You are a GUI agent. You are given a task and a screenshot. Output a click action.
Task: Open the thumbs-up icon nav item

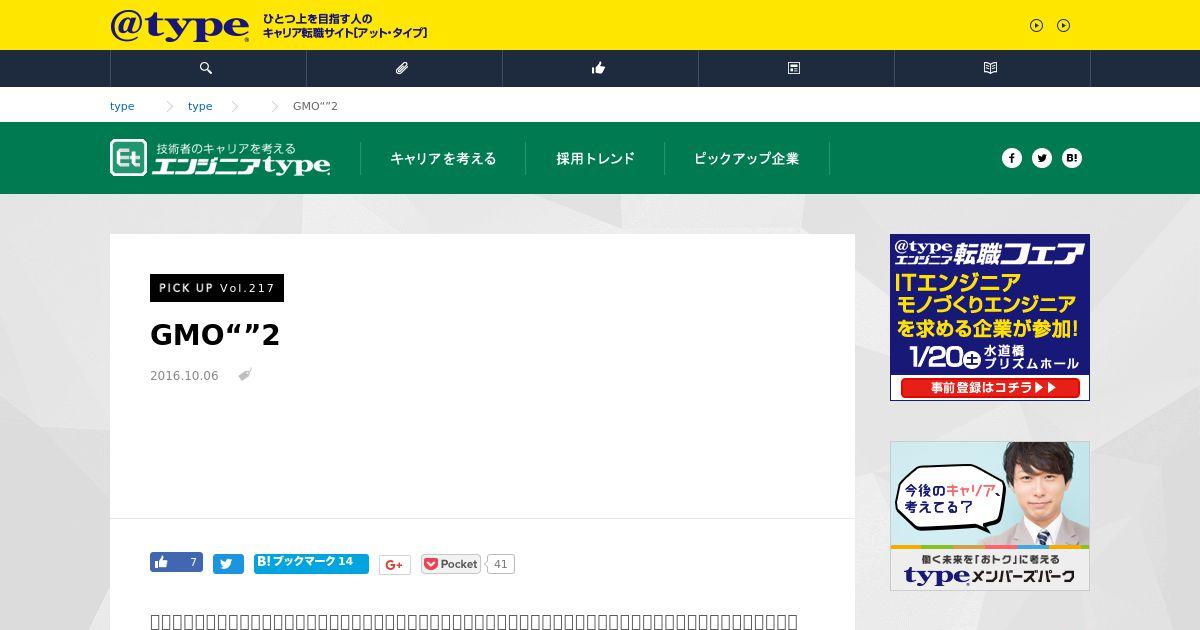598,68
